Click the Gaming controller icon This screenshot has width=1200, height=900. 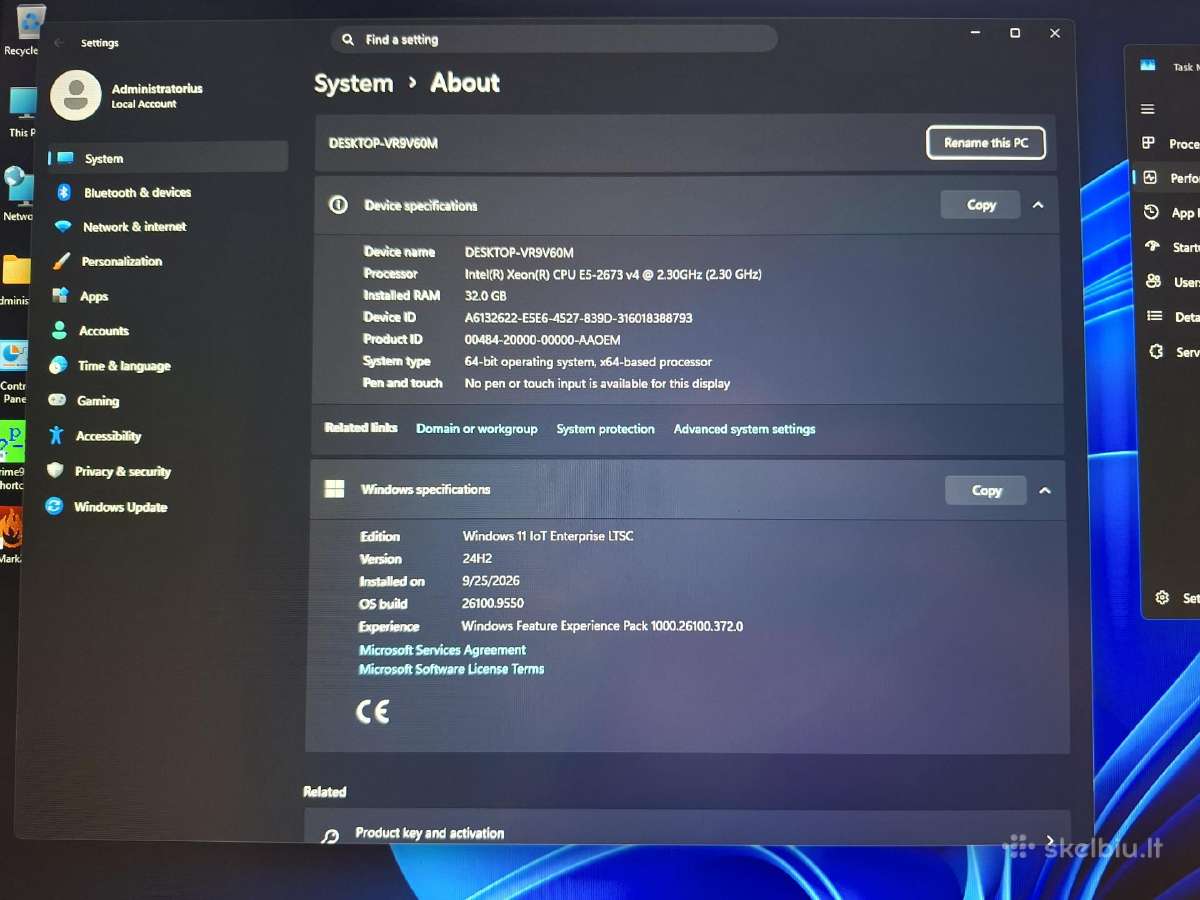point(58,400)
